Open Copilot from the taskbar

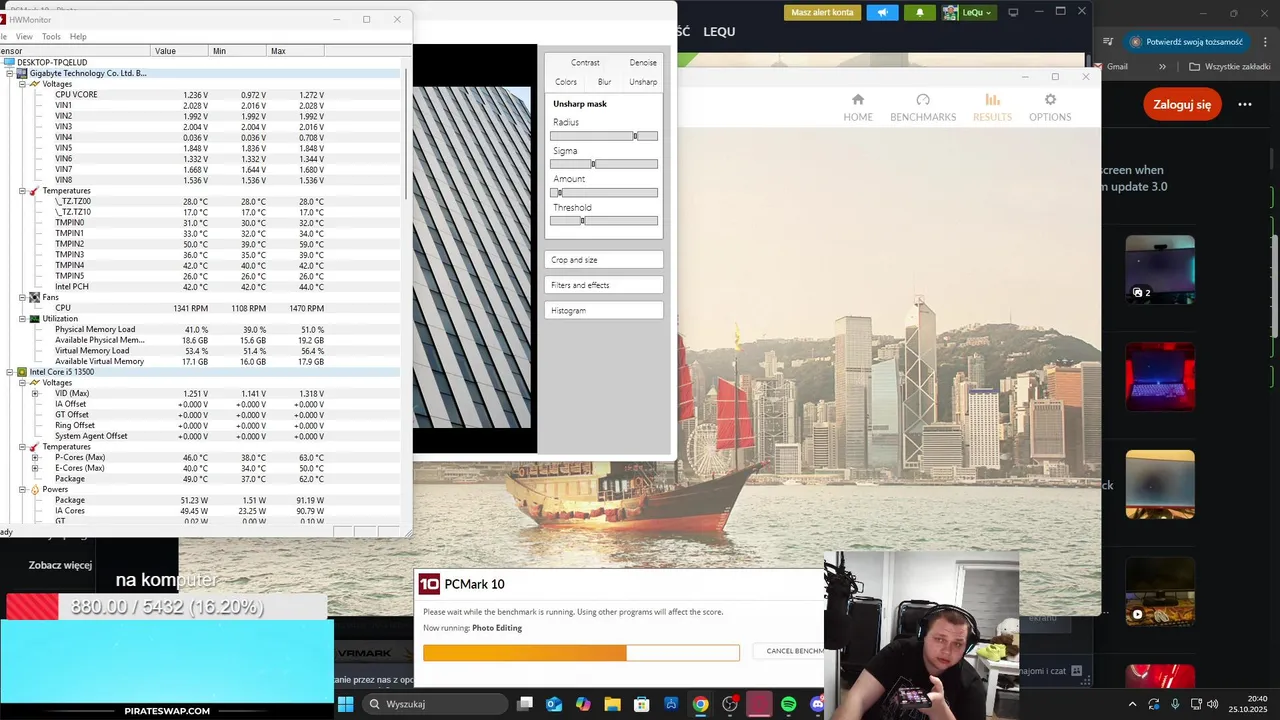click(x=583, y=704)
